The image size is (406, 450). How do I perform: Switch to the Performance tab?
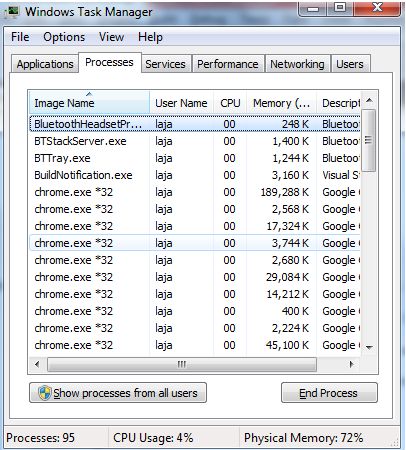228,64
